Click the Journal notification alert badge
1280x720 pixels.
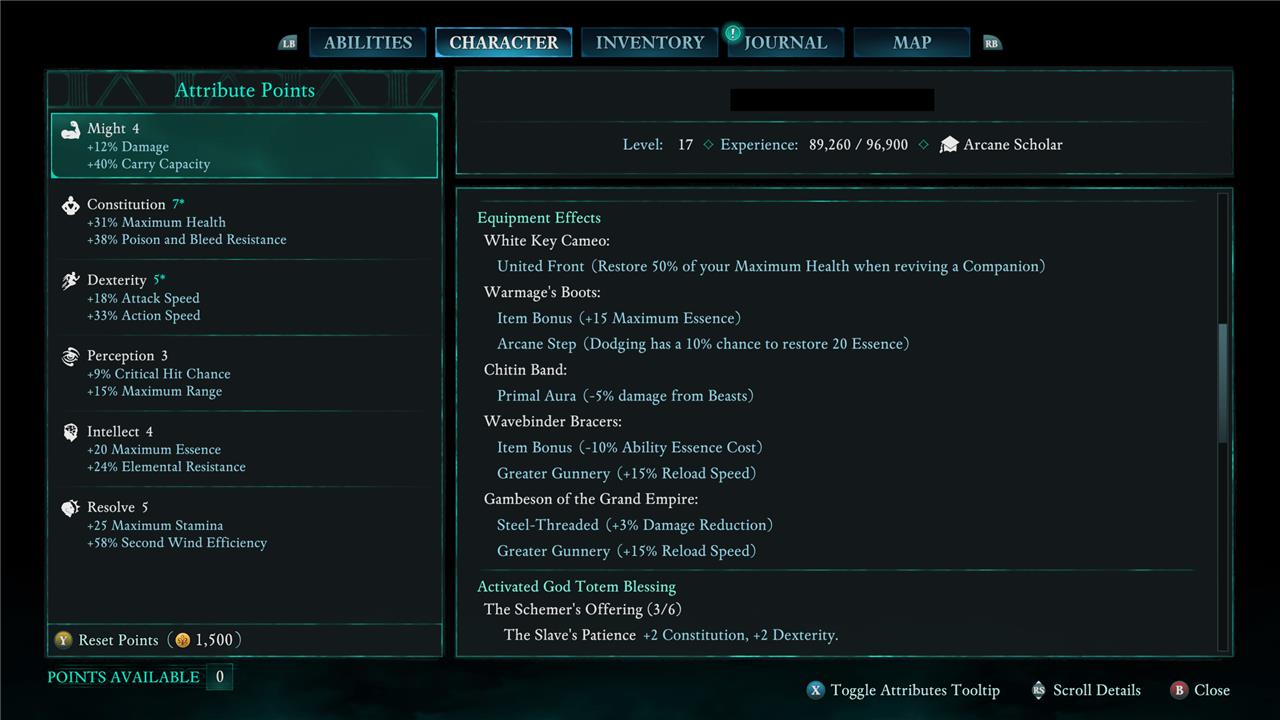pos(733,33)
